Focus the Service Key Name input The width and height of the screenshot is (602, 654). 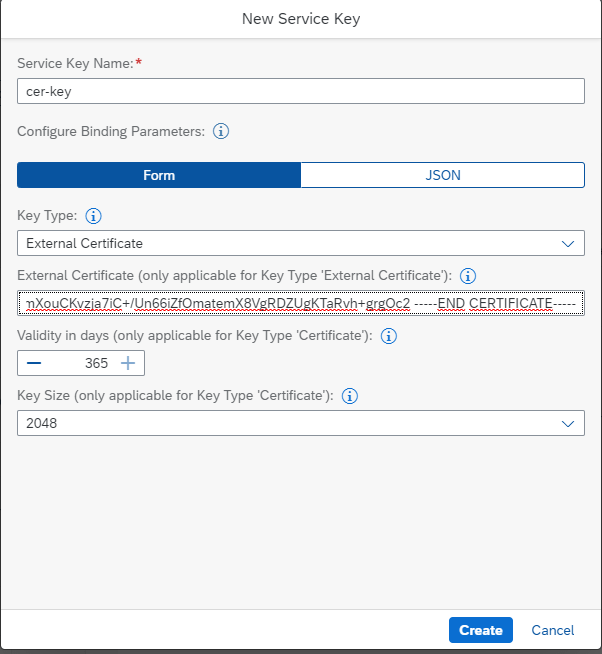pyautogui.click(x=300, y=91)
